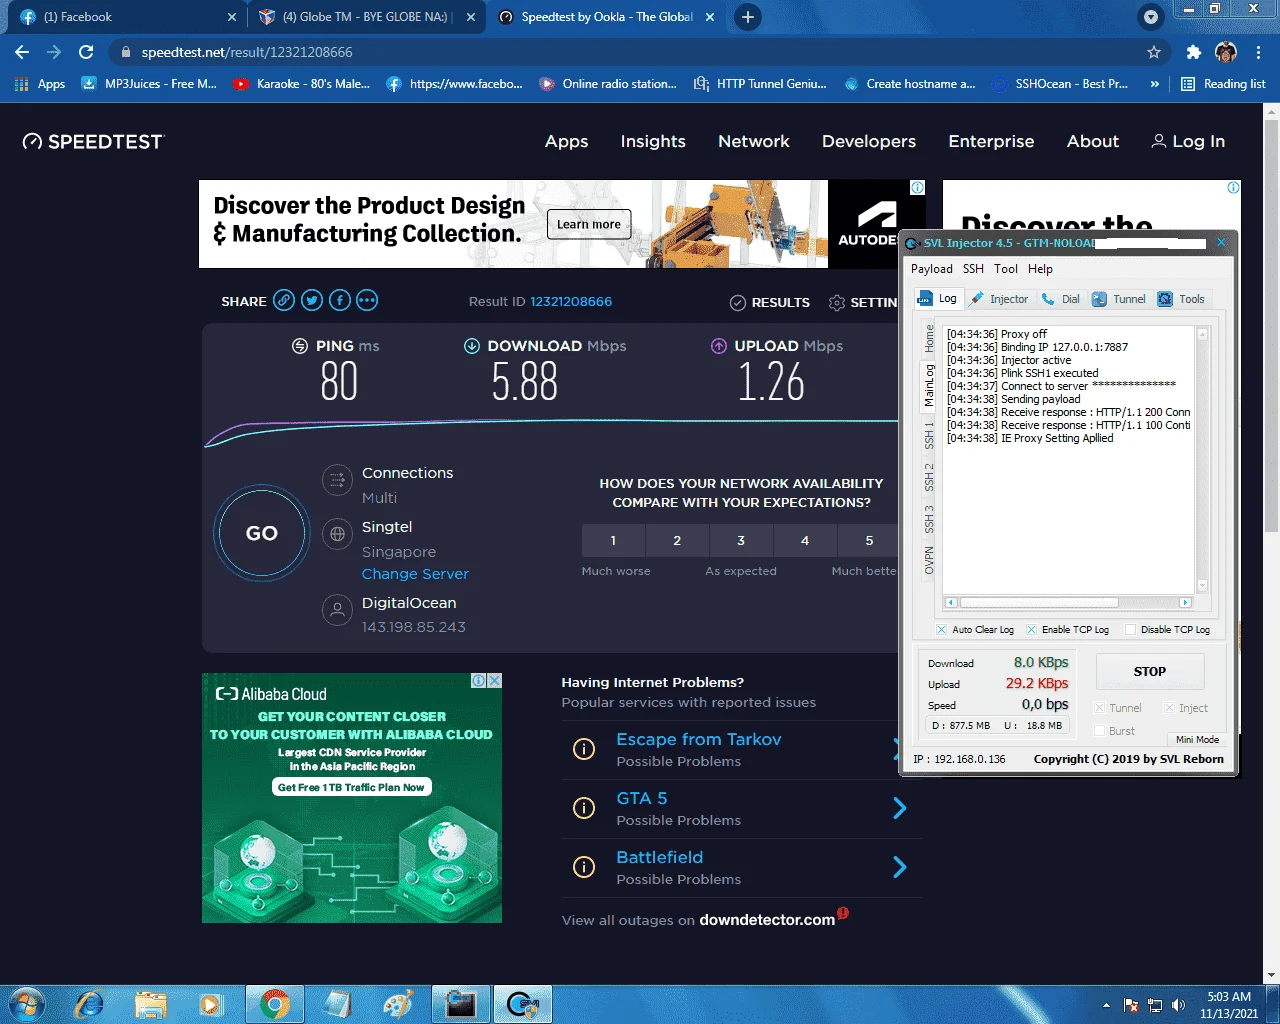Start a new test with GO button
1280x1024 pixels.
(x=262, y=533)
